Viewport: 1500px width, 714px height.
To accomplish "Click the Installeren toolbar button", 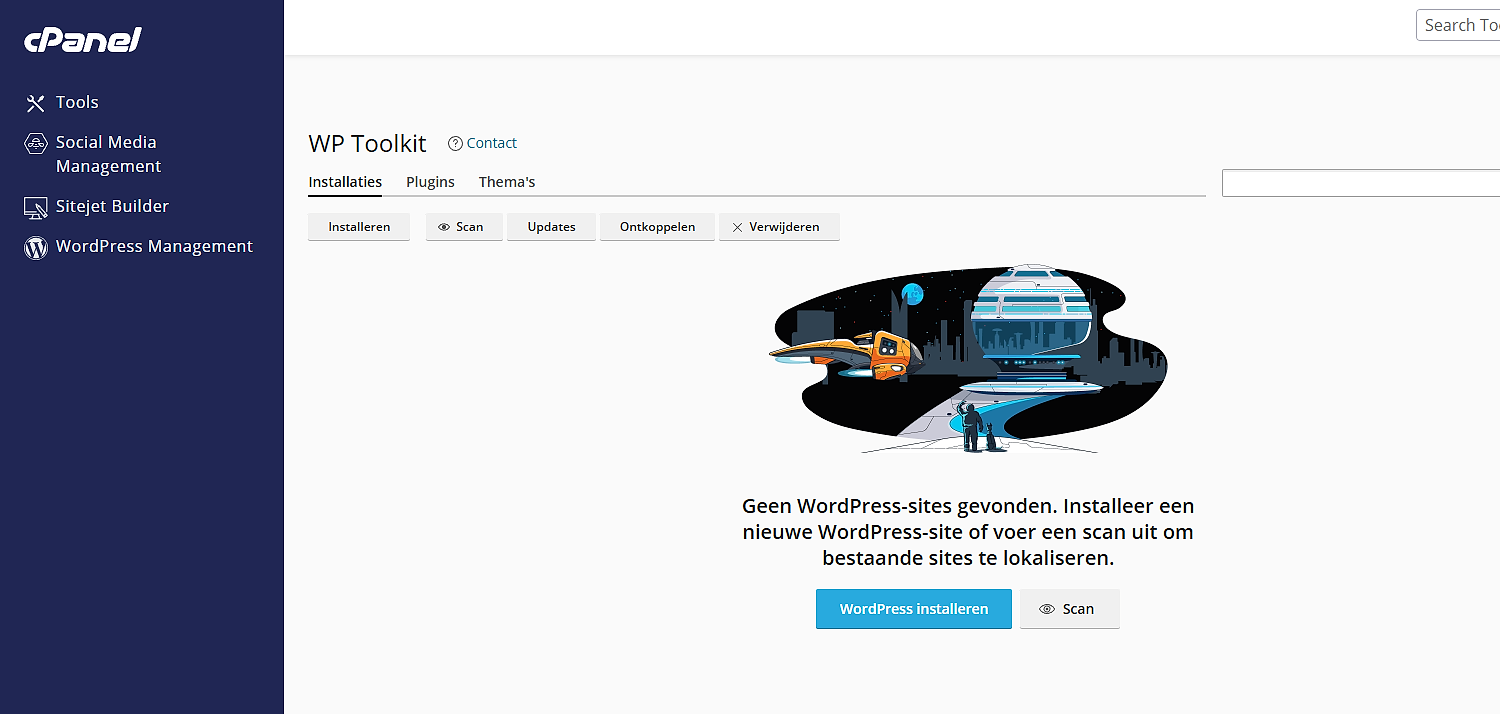I will point(359,227).
